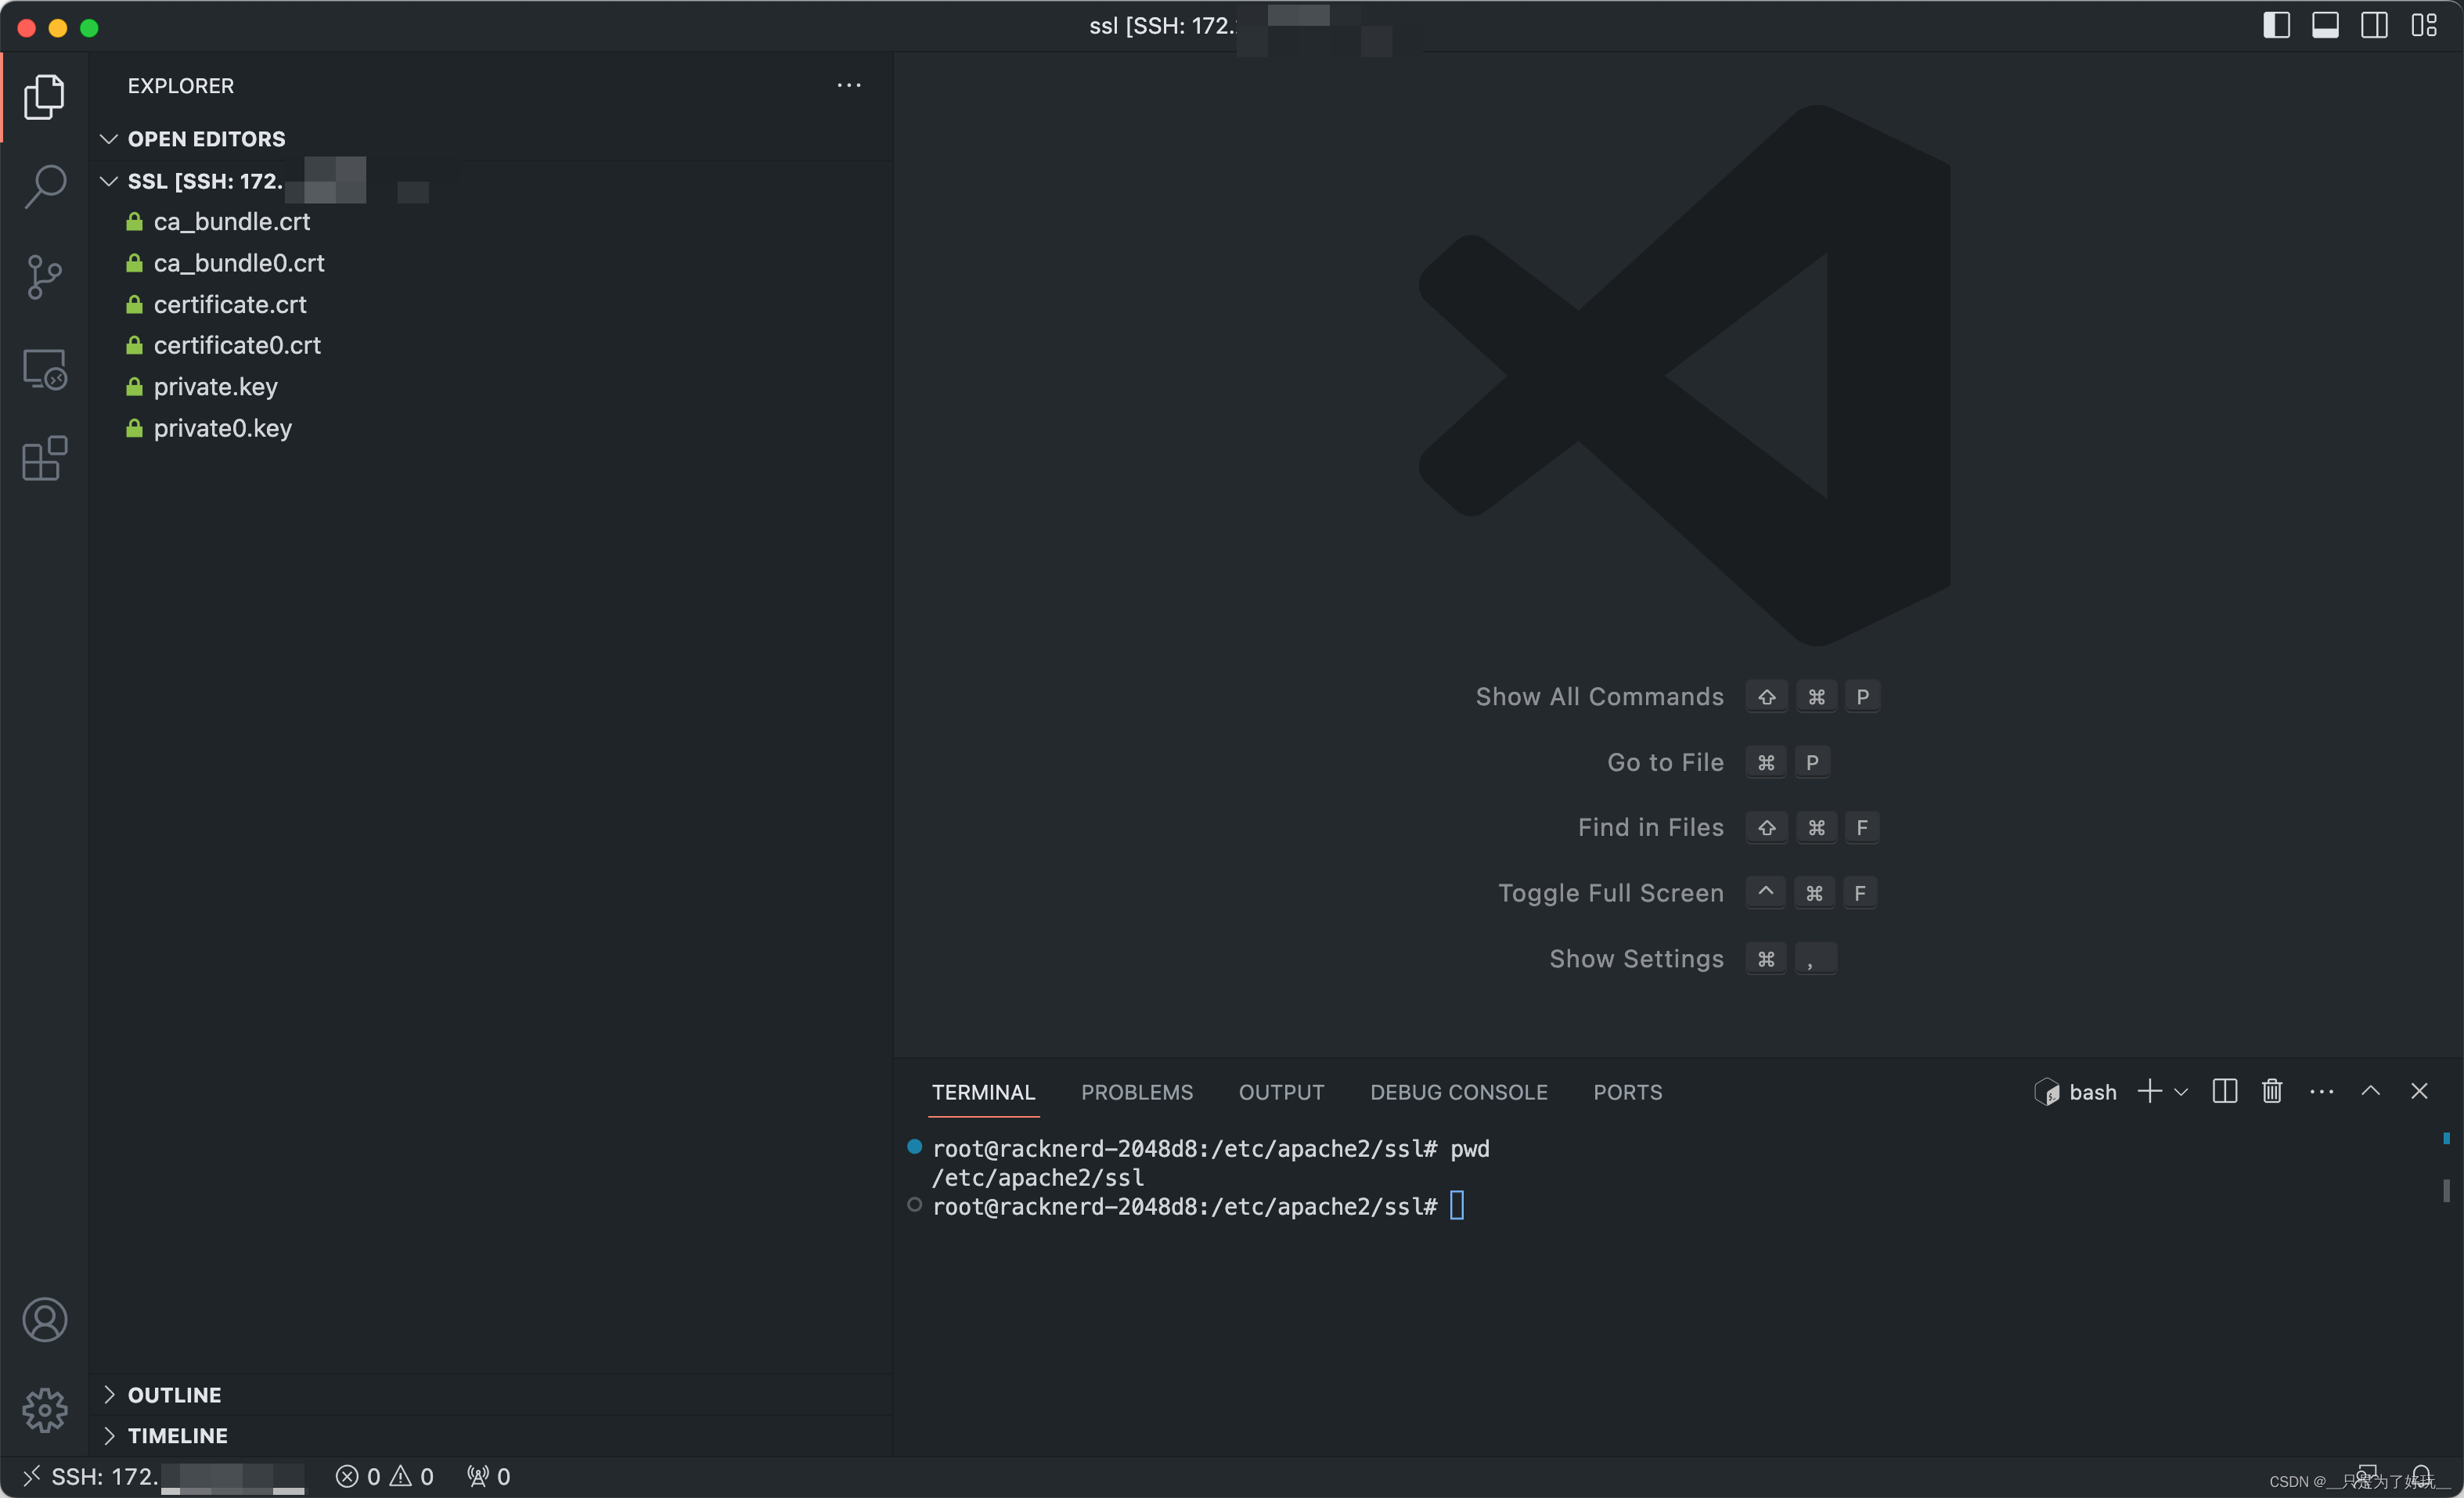Toggle bottom panel layout icon
This screenshot has height=1498, width=2464.
(x=2325, y=25)
